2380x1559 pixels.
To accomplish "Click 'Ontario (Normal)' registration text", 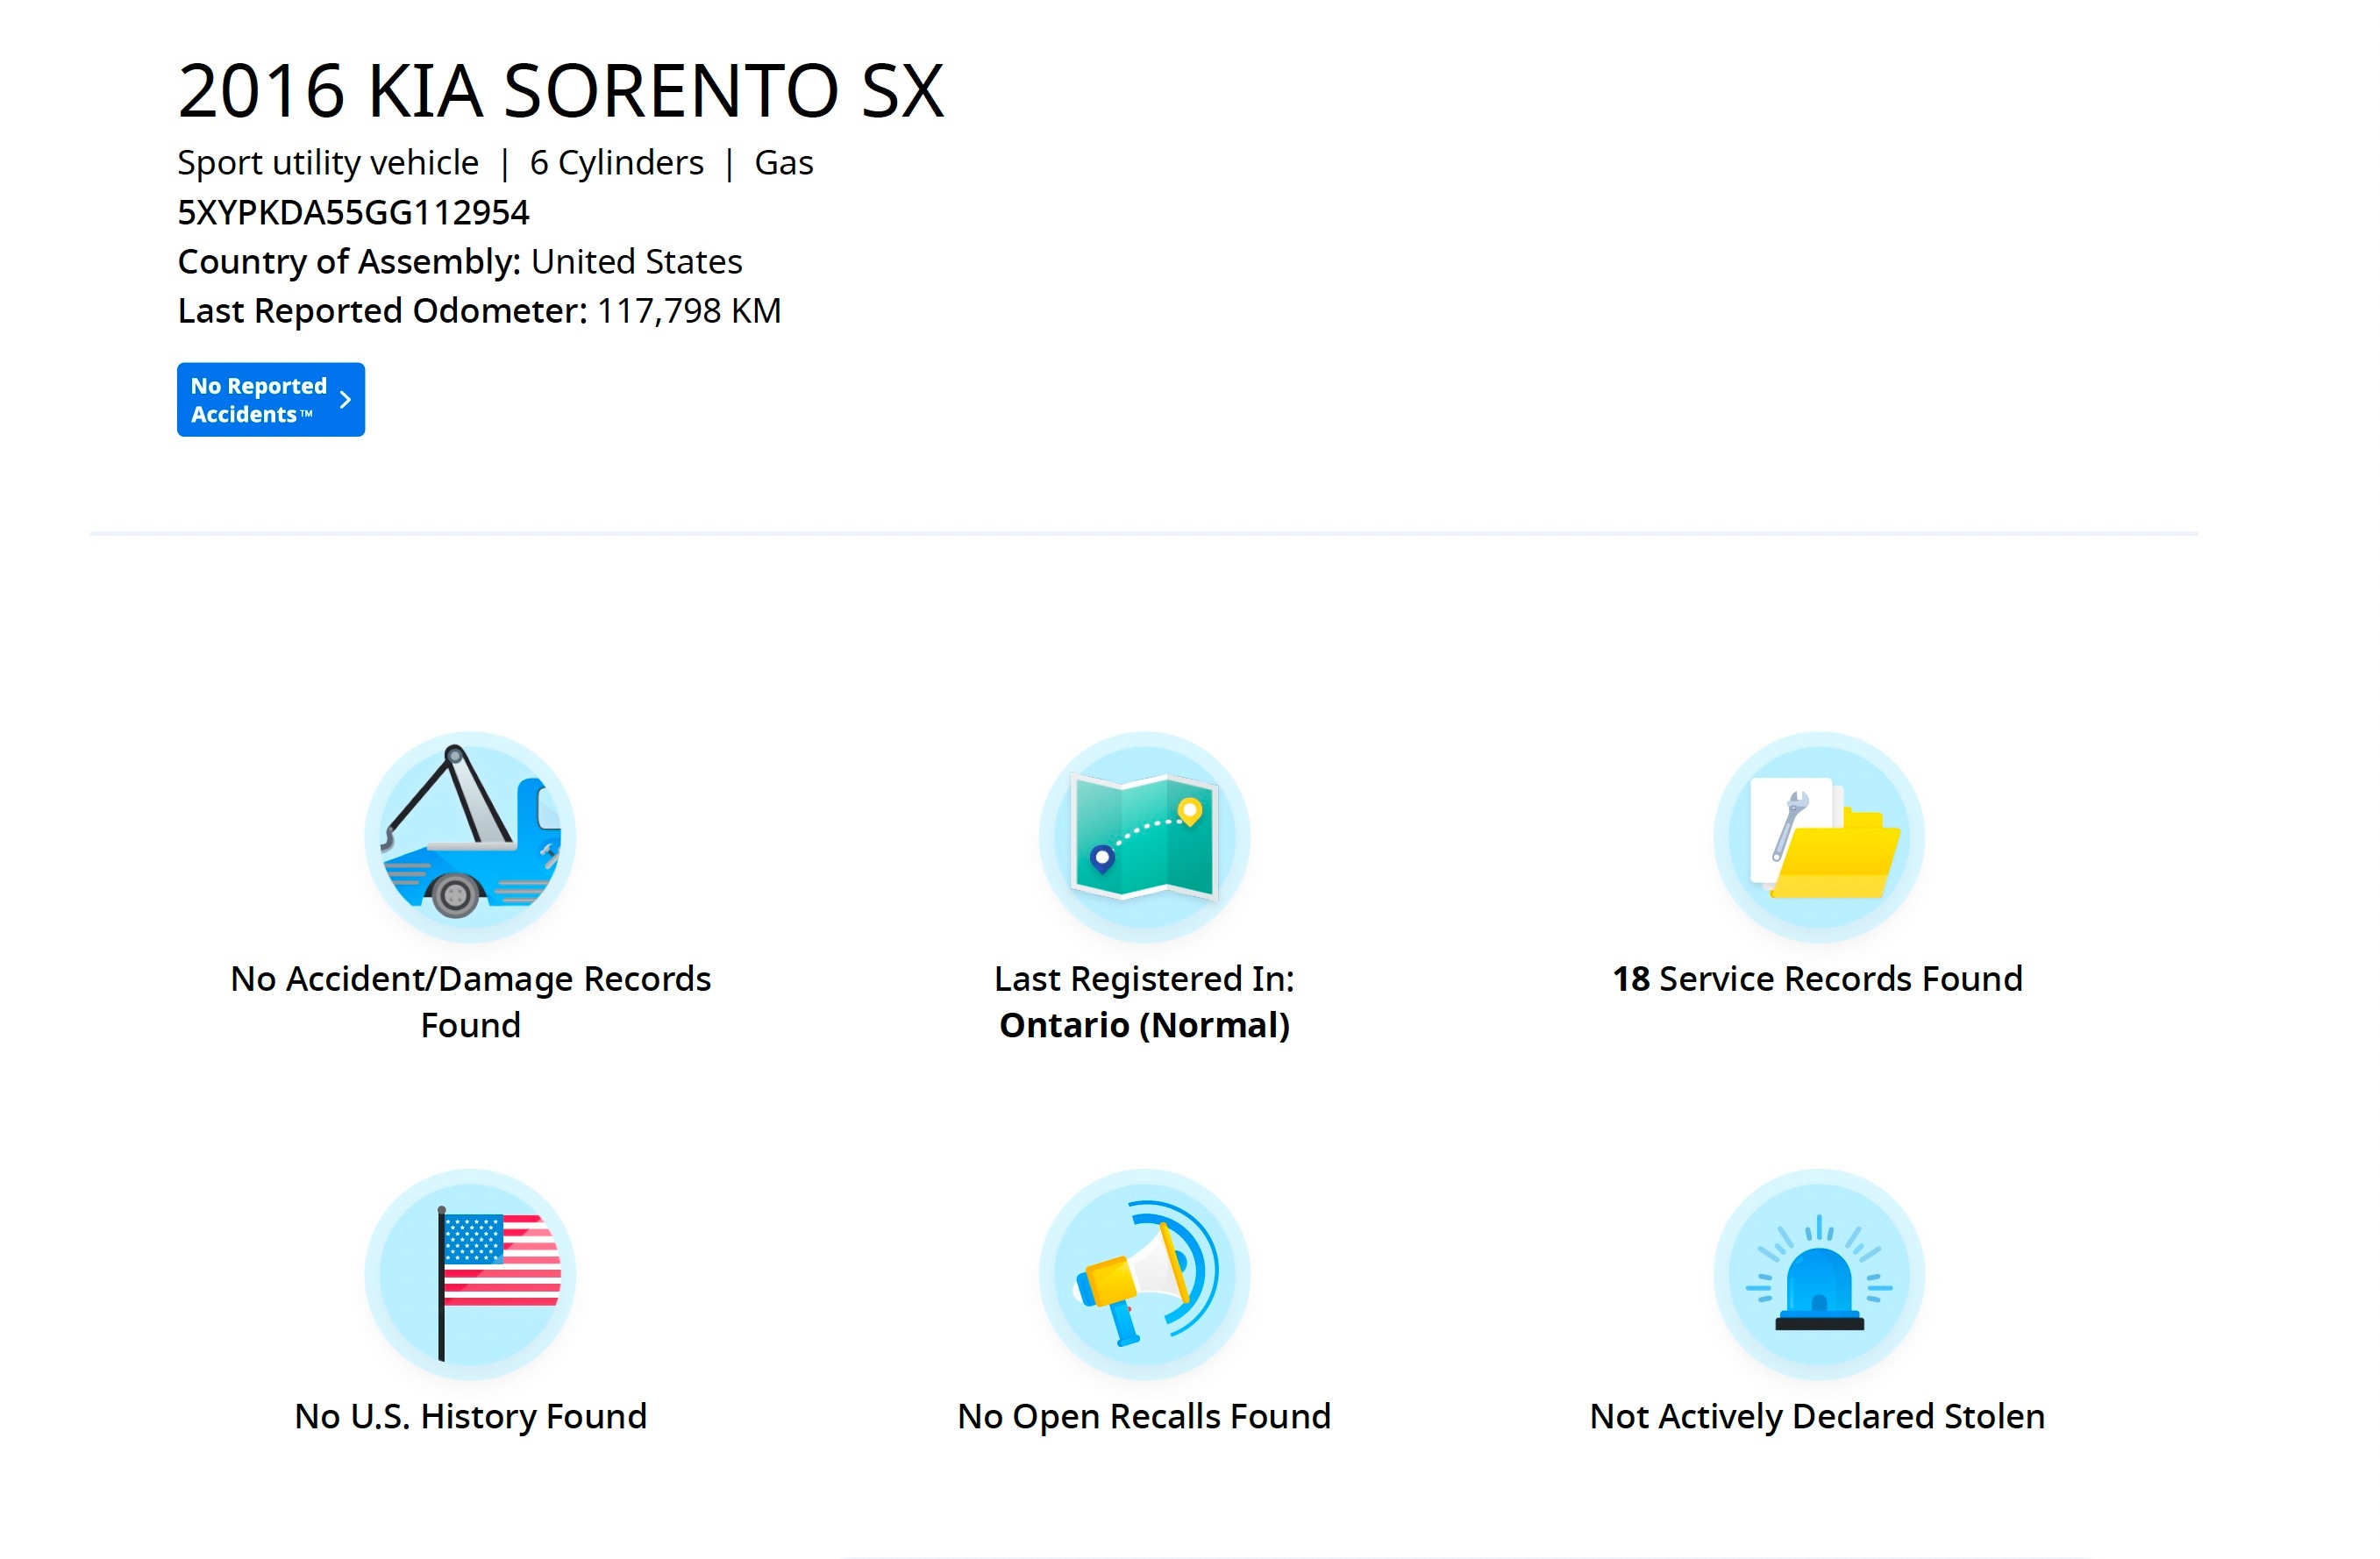I will point(1144,1026).
